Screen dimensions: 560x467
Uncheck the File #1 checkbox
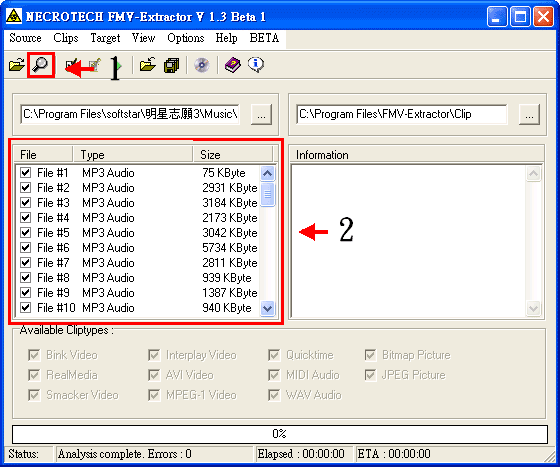pos(25,173)
